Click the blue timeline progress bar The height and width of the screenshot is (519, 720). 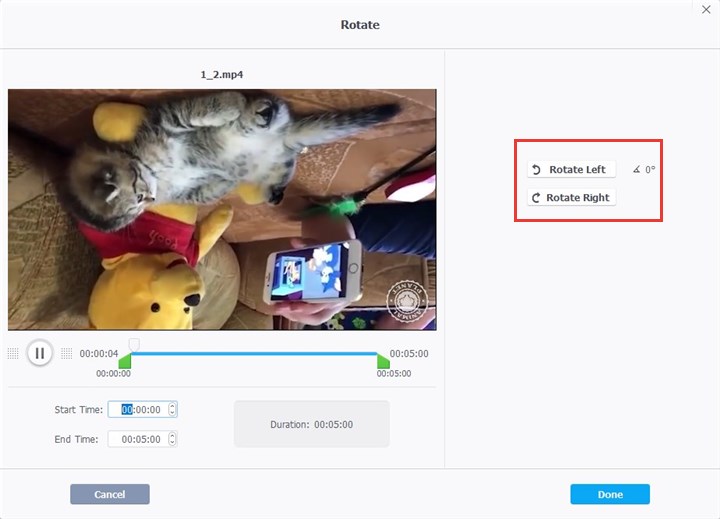253,354
